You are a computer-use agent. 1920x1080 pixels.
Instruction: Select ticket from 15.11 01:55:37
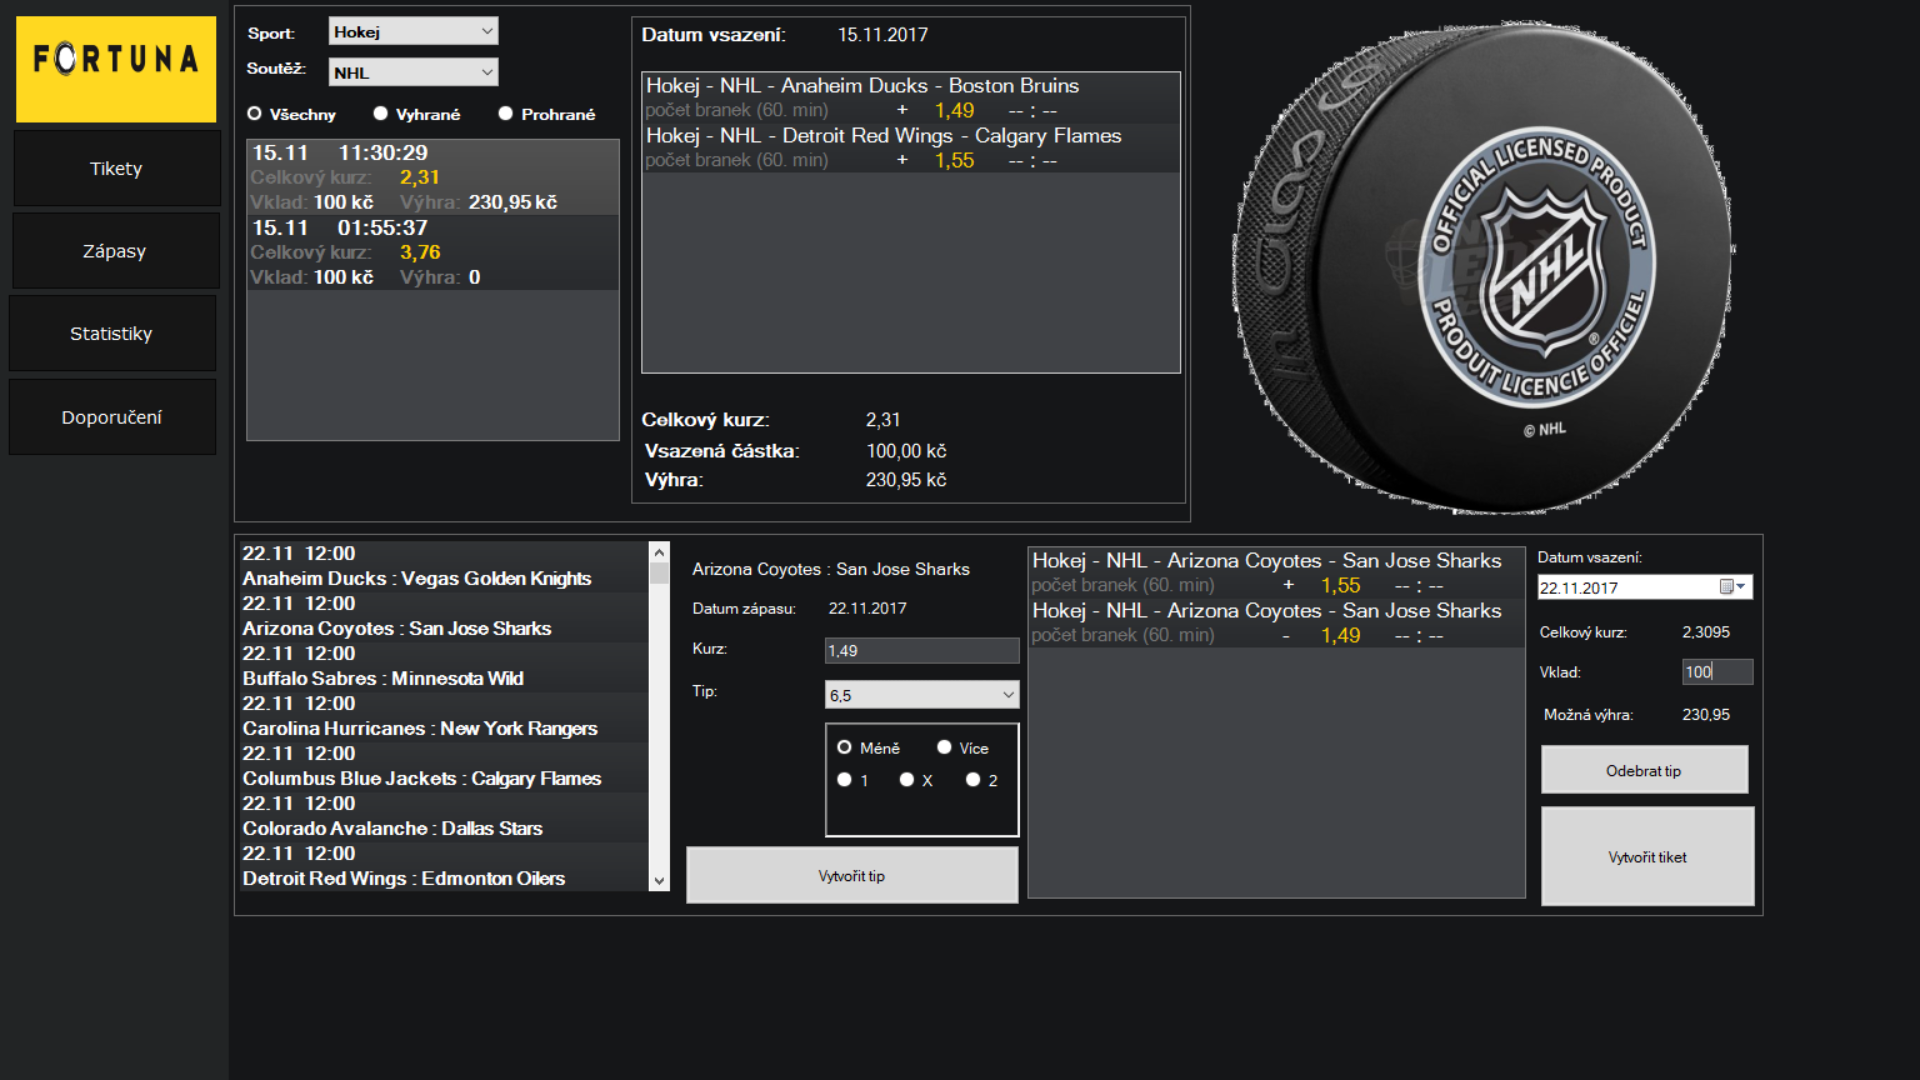pyautogui.click(x=433, y=253)
